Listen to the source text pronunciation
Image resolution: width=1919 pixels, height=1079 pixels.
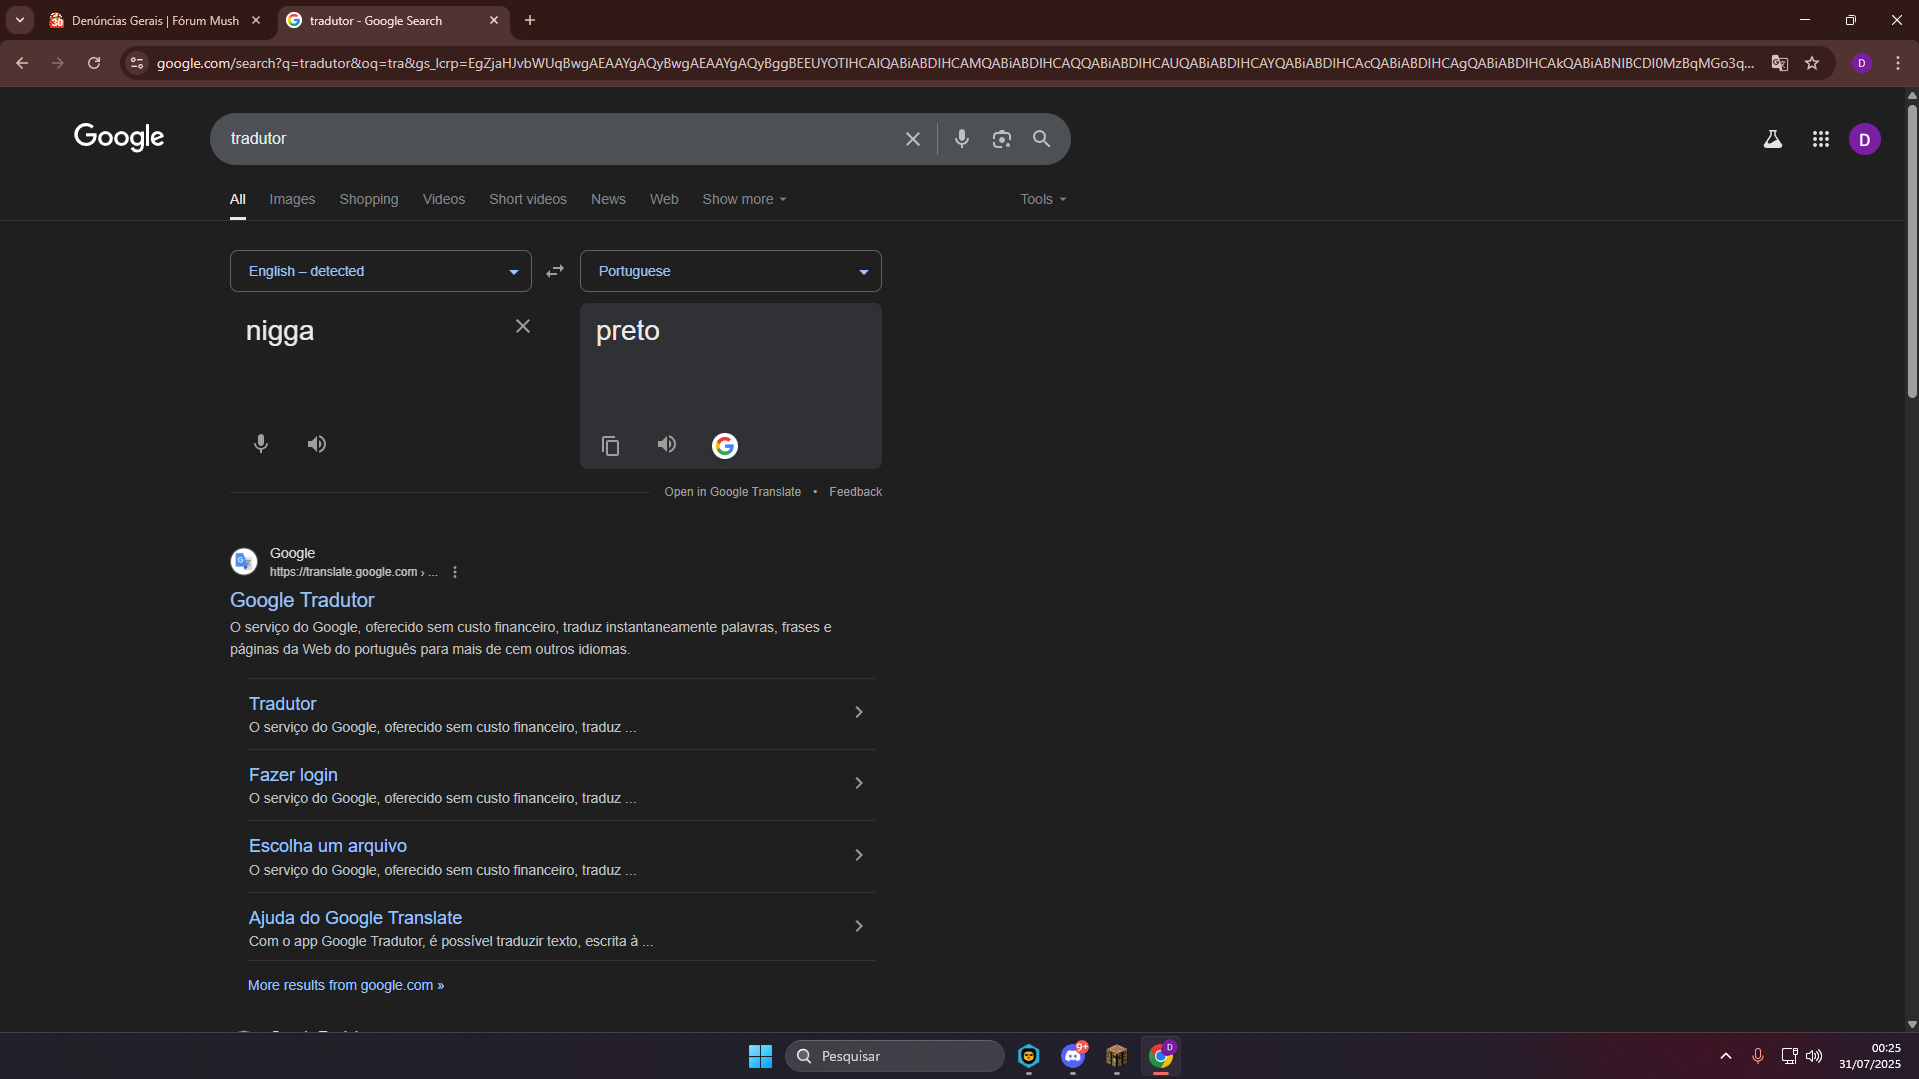pos(316,444)
